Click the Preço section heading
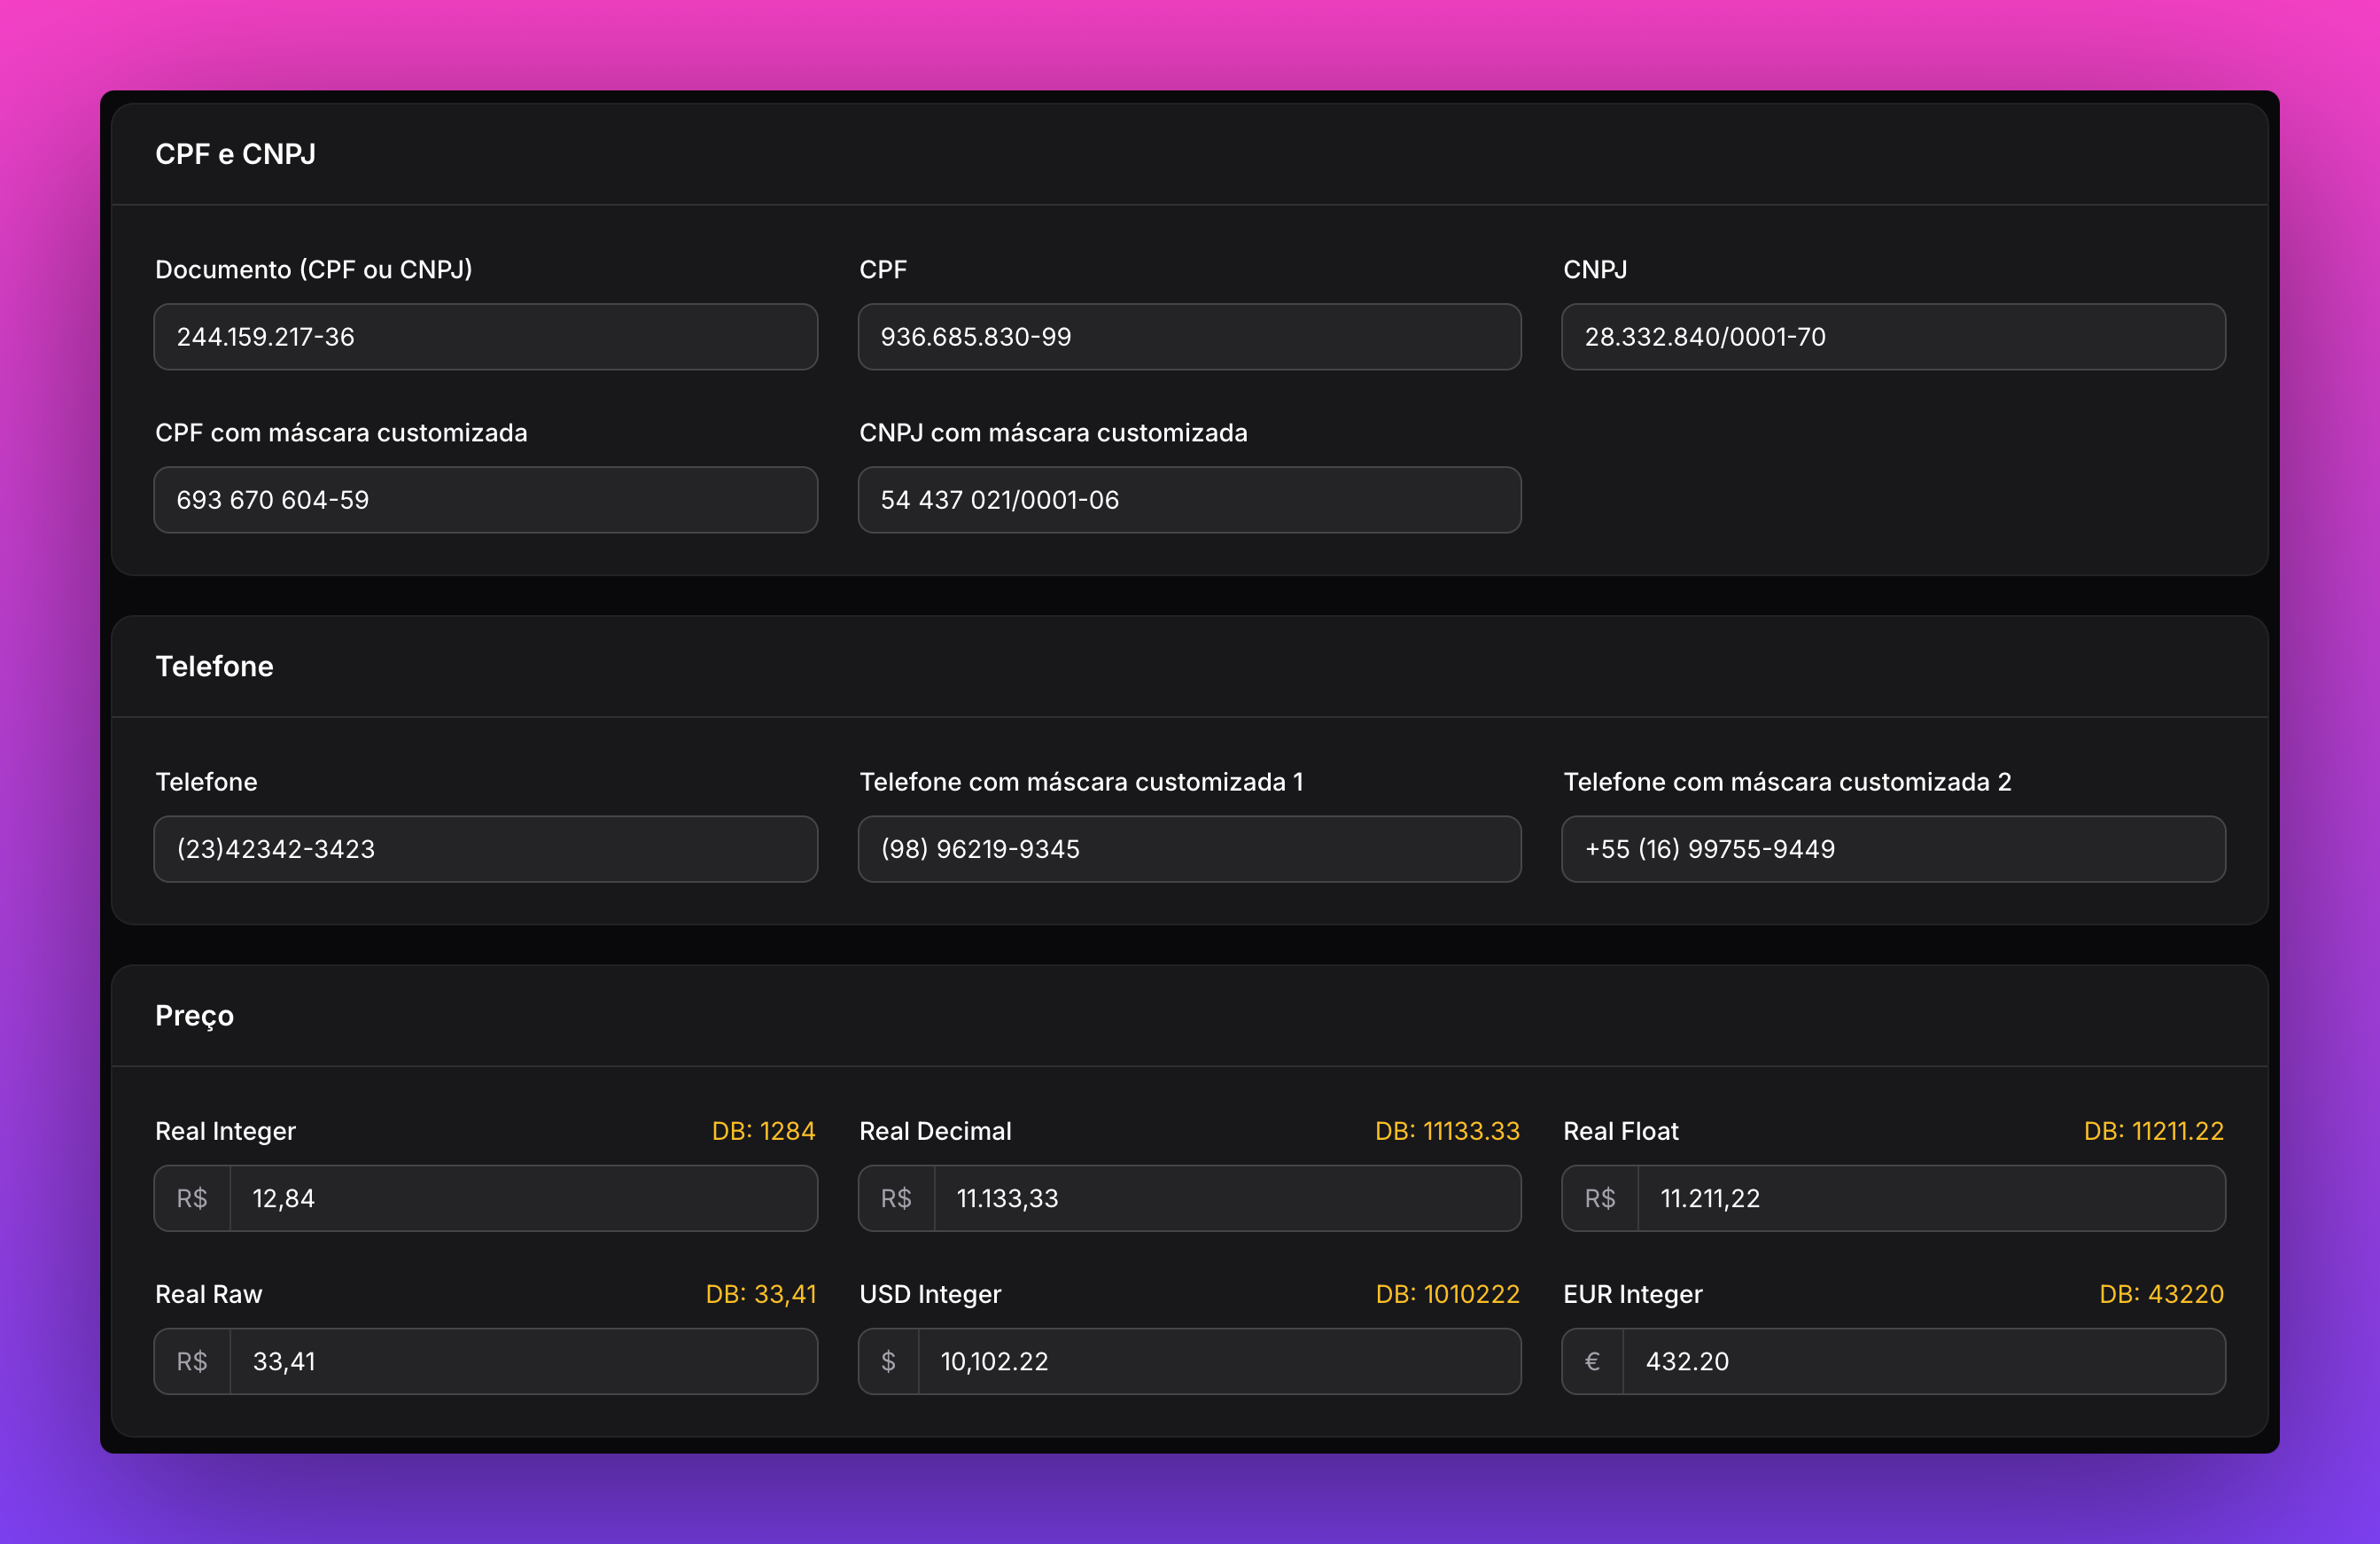The width and height of the screenshot is (2380, 1544). click(194, 1016)
